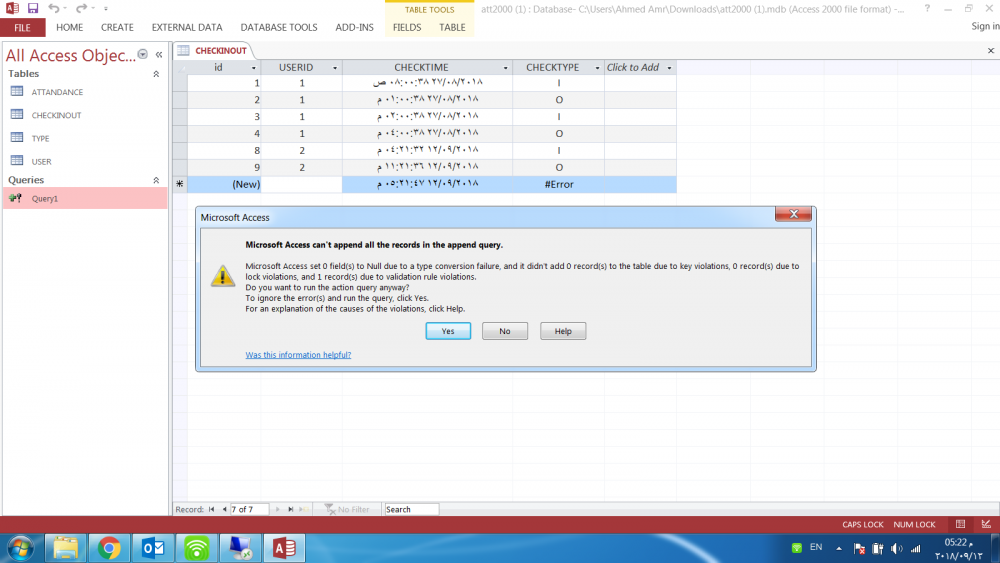Open the navigation pane category dropdown
This screenshot has height=563, width=1000.
click(x=143, y=54)
